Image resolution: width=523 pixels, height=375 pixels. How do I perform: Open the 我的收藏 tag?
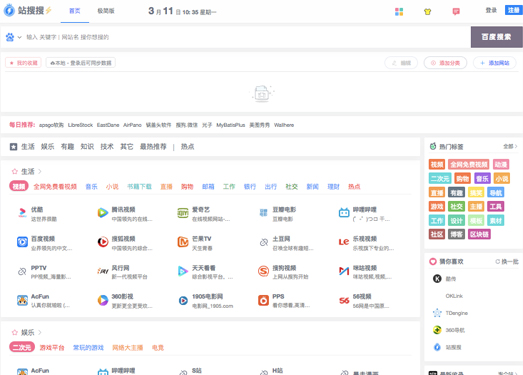[x=23, y=63]
